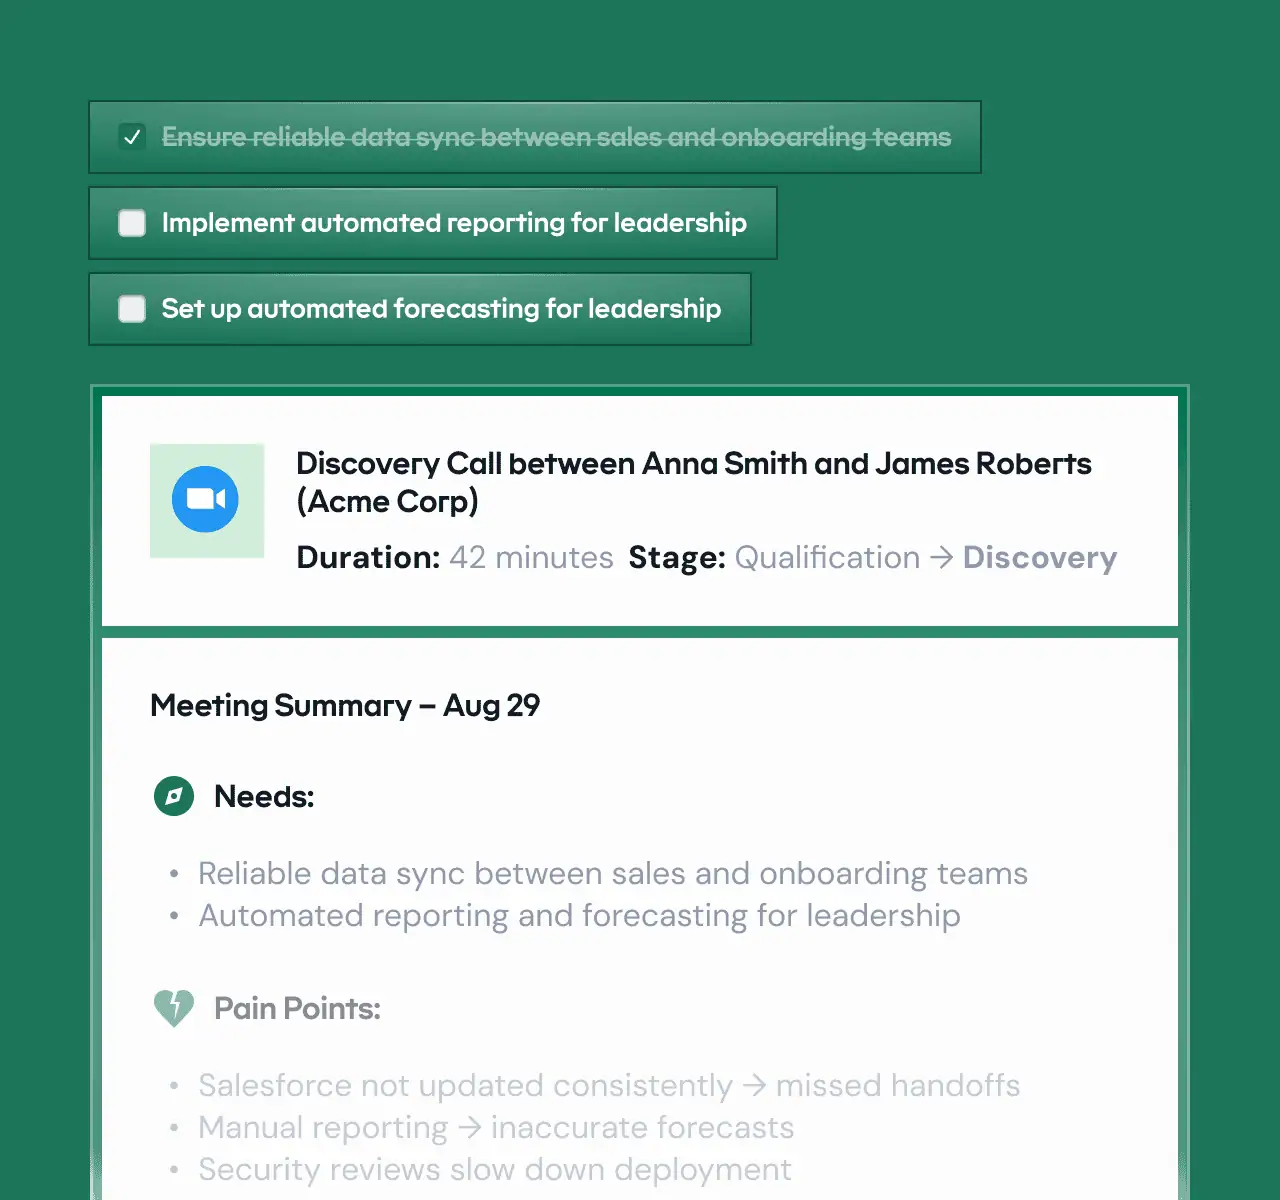Click the Pain Points section heading
Image resolution: width=1280 pixels, height=1200 pixels.
297,1009
